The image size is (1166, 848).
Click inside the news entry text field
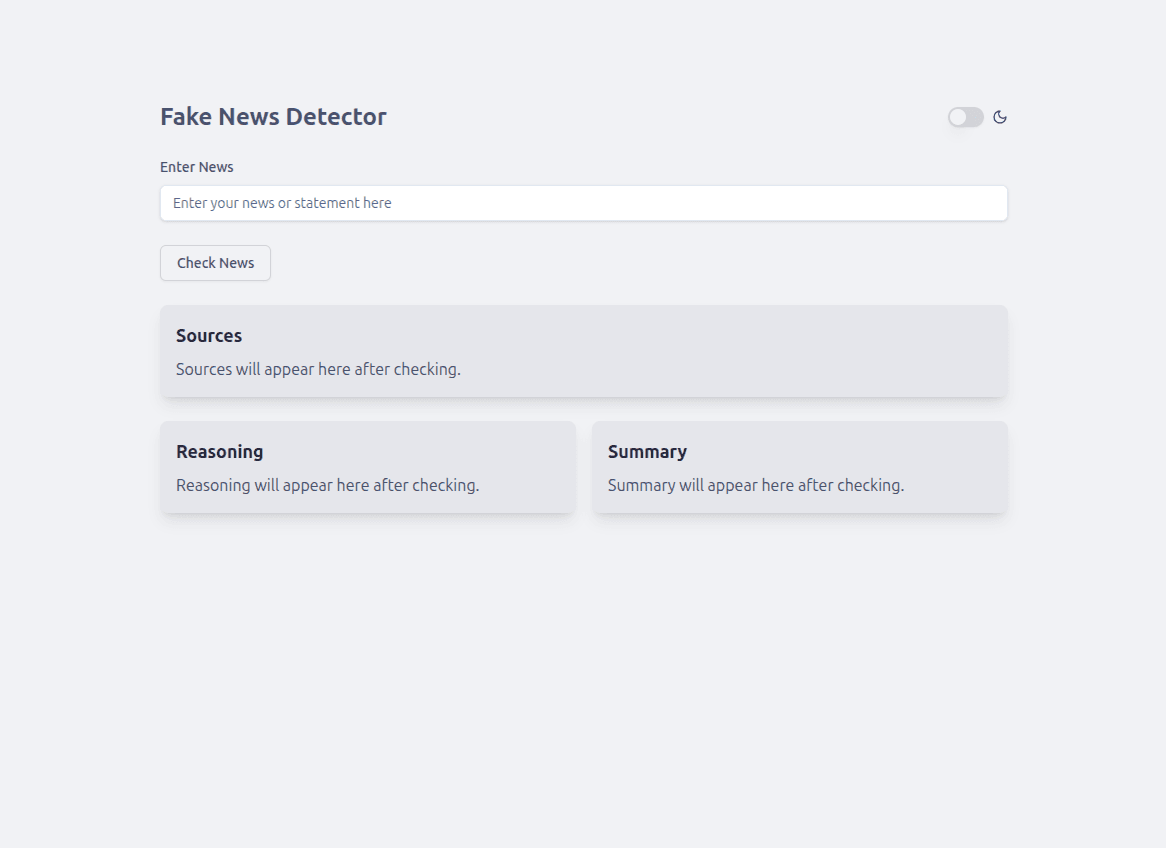tap(584, 203)
